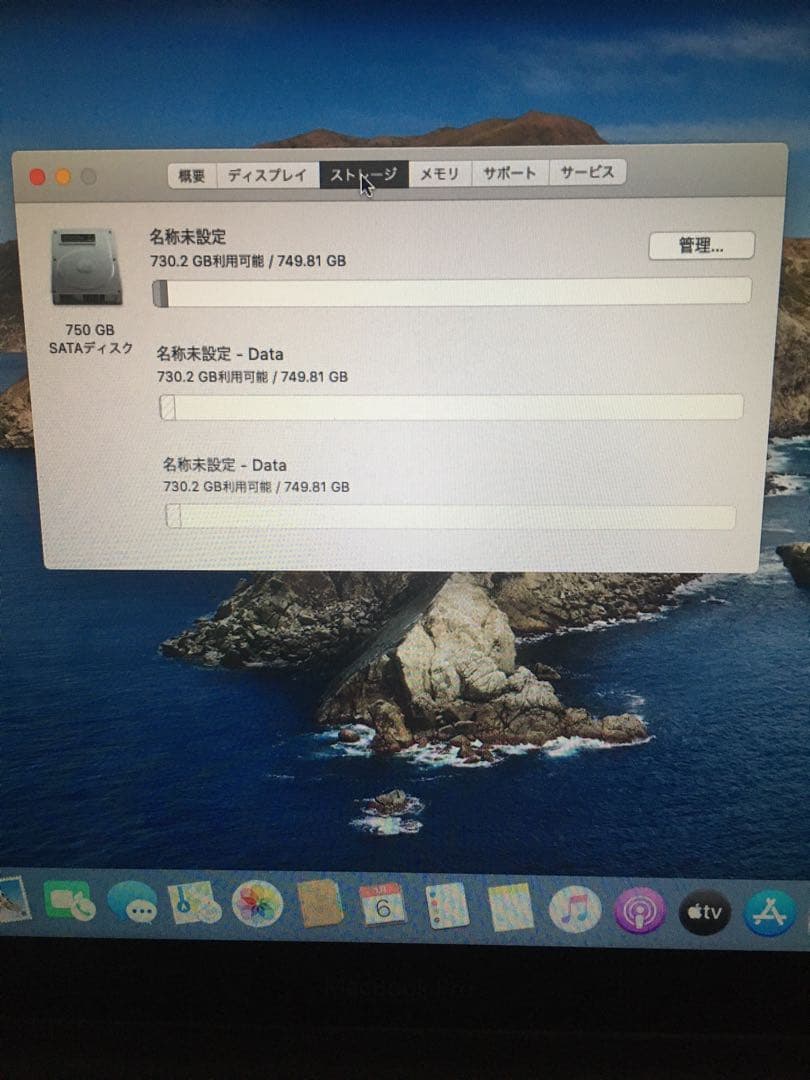Launch the Music app
The height and width of the screenshot is (1080, 810).
(x=572, y=908)
